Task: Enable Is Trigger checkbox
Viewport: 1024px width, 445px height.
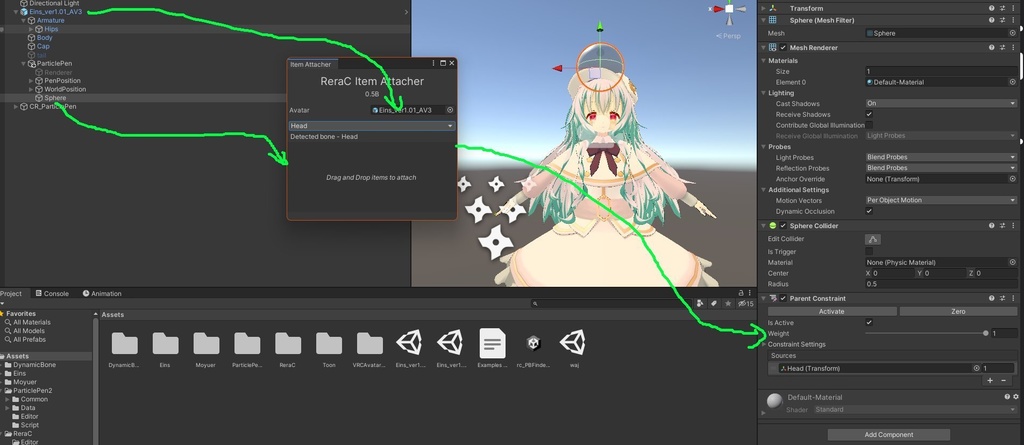Action: pos(869,251)
